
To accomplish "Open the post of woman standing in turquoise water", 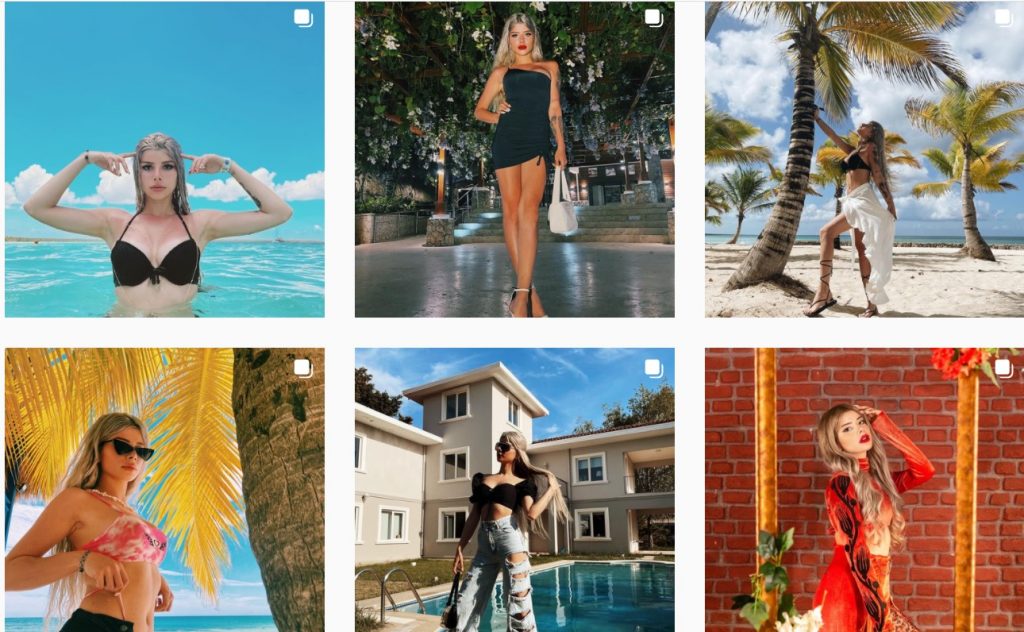I will click(165, 159).
